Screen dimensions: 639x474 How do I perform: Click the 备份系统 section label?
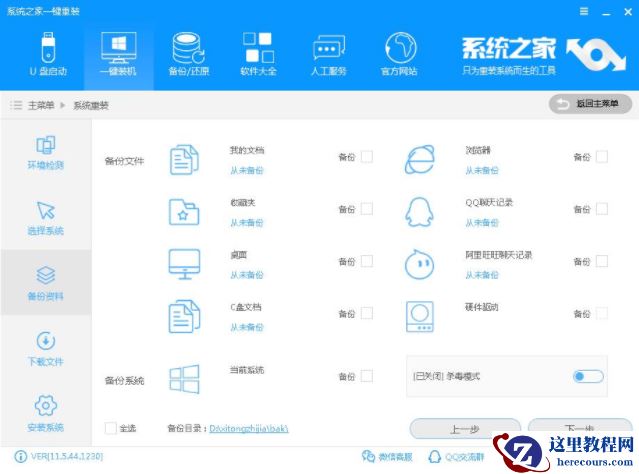coord(124,381)
